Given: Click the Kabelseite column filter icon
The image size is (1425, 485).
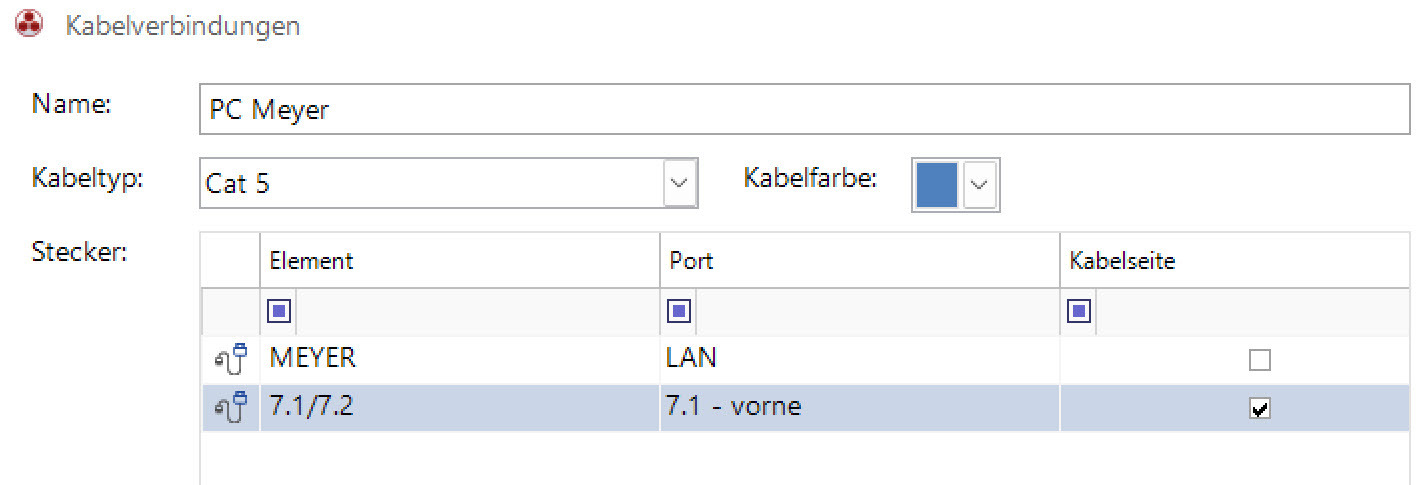Looking at the screenshot, I should pyautogui.click(x=1079, y=312).
